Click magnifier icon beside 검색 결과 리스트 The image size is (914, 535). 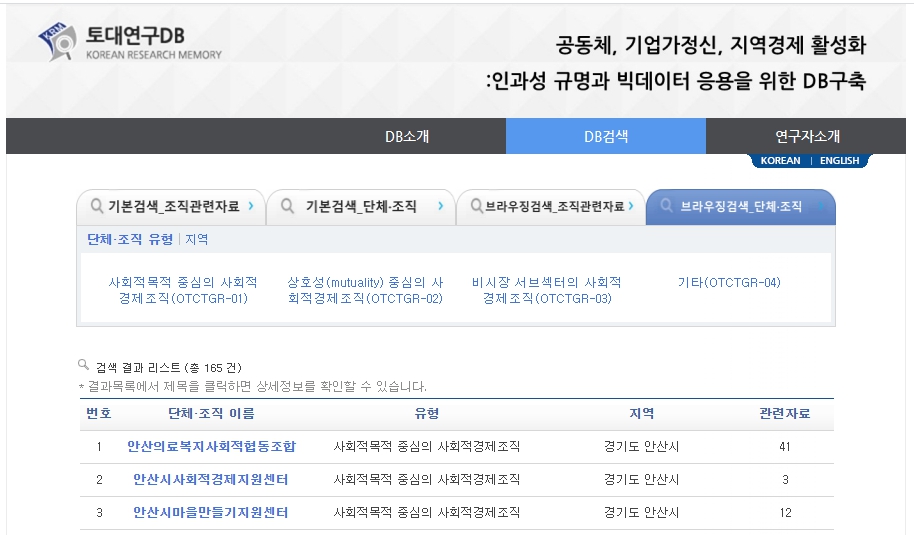point(84,366)
